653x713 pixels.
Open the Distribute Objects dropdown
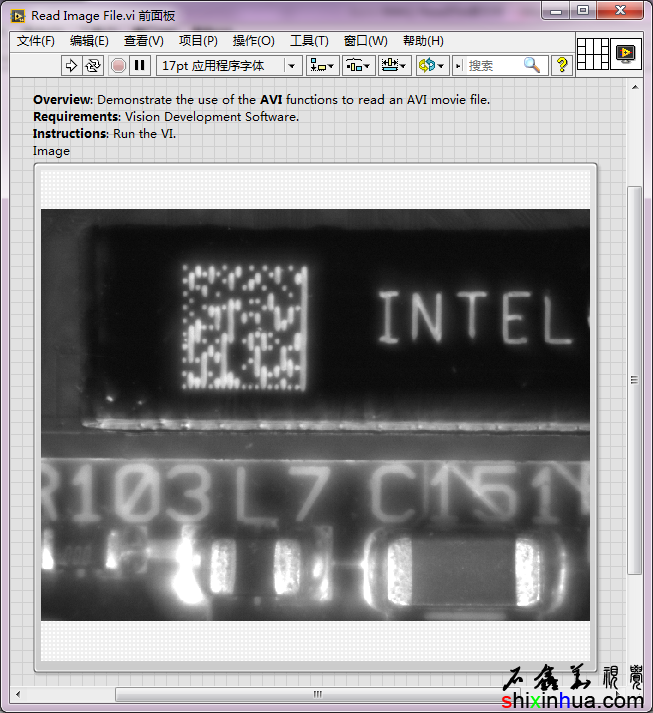coord(358,65)
